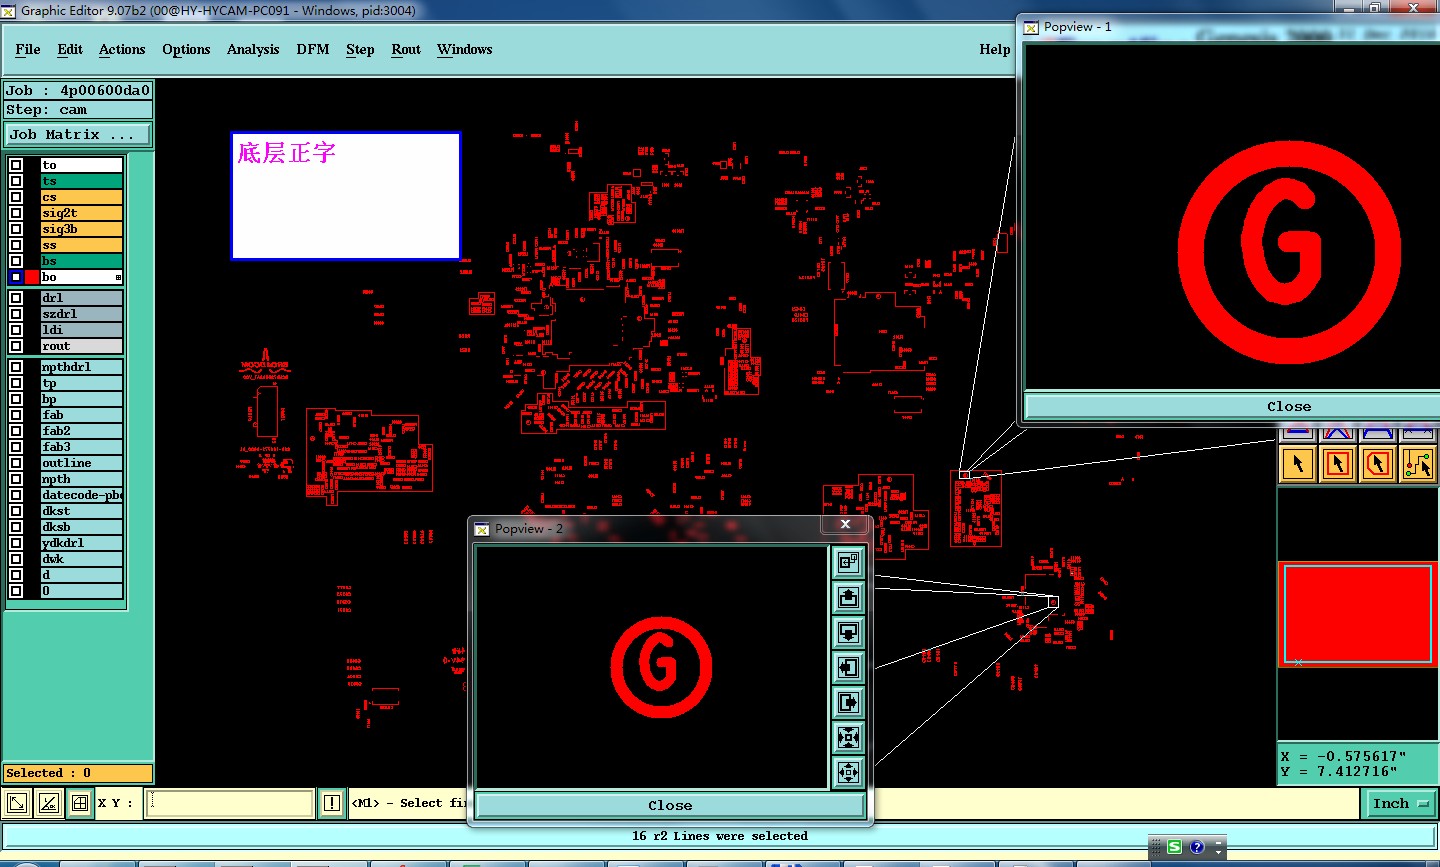Click the Selected : 0 status field
The height and width of the screenshot is (867, 1440).
tap(78, 773)
